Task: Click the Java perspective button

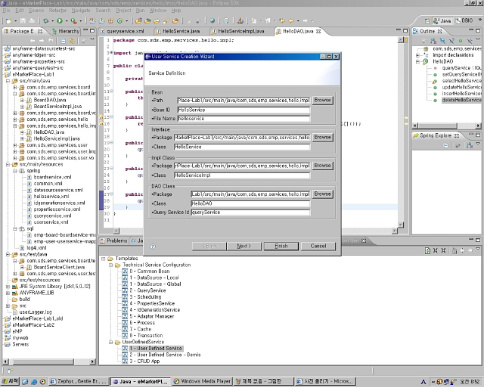Action: [442, 21]
